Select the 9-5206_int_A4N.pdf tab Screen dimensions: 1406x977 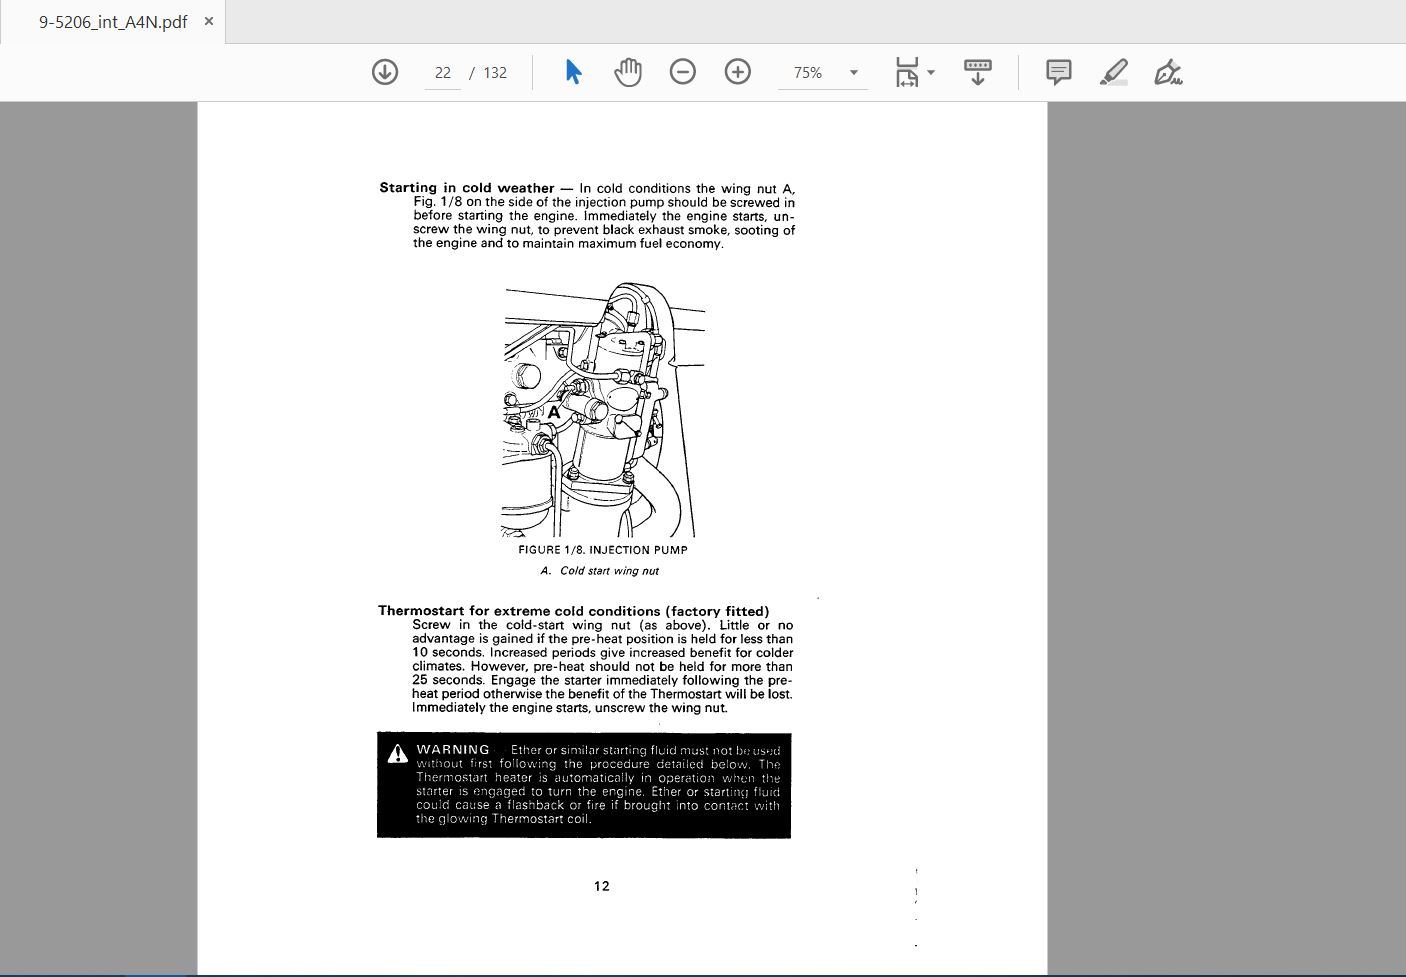[112, 21]
